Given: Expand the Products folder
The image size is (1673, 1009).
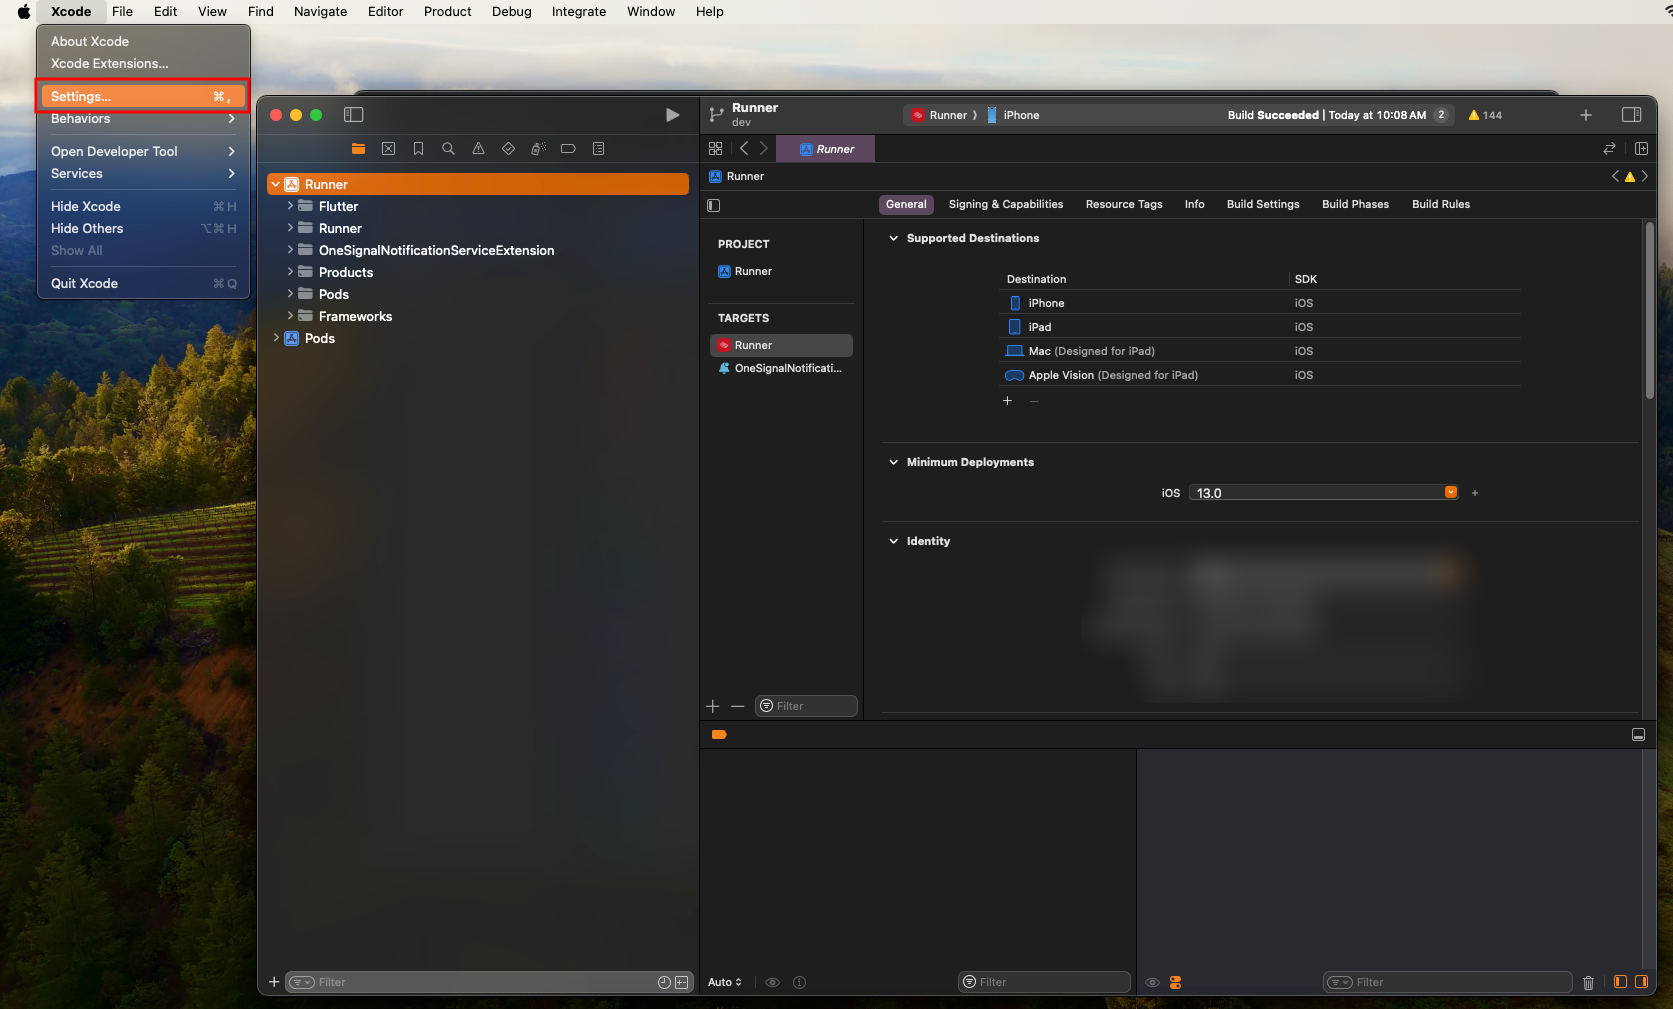Looking at the screenshot, I should pos(290,272).
